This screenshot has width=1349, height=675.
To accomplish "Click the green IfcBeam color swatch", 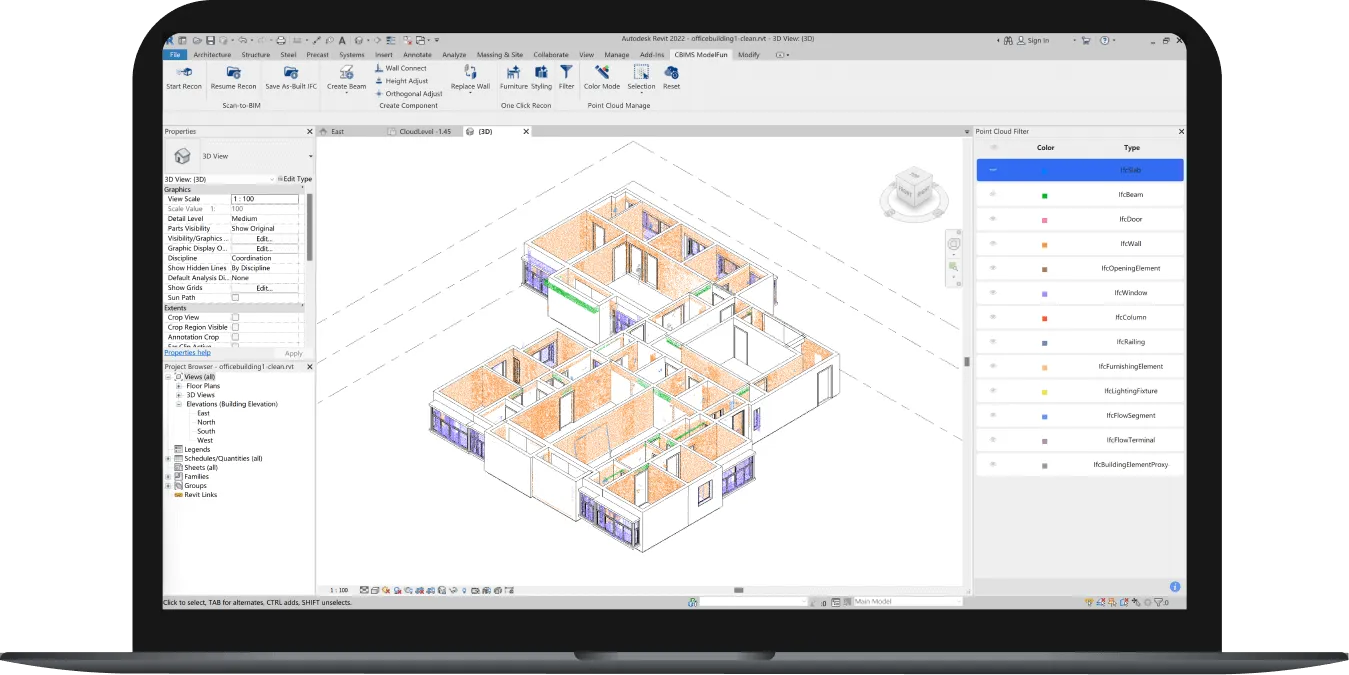I will 1045,196.
